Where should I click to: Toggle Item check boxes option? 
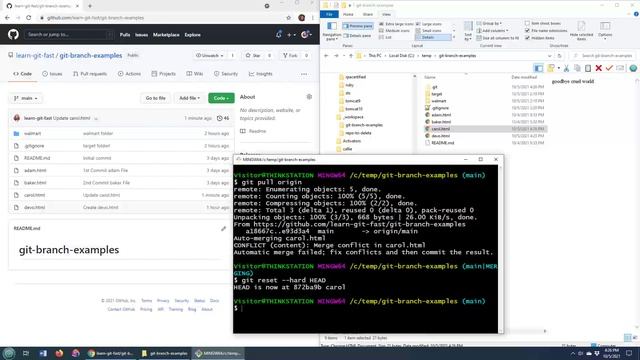(543, 24)
